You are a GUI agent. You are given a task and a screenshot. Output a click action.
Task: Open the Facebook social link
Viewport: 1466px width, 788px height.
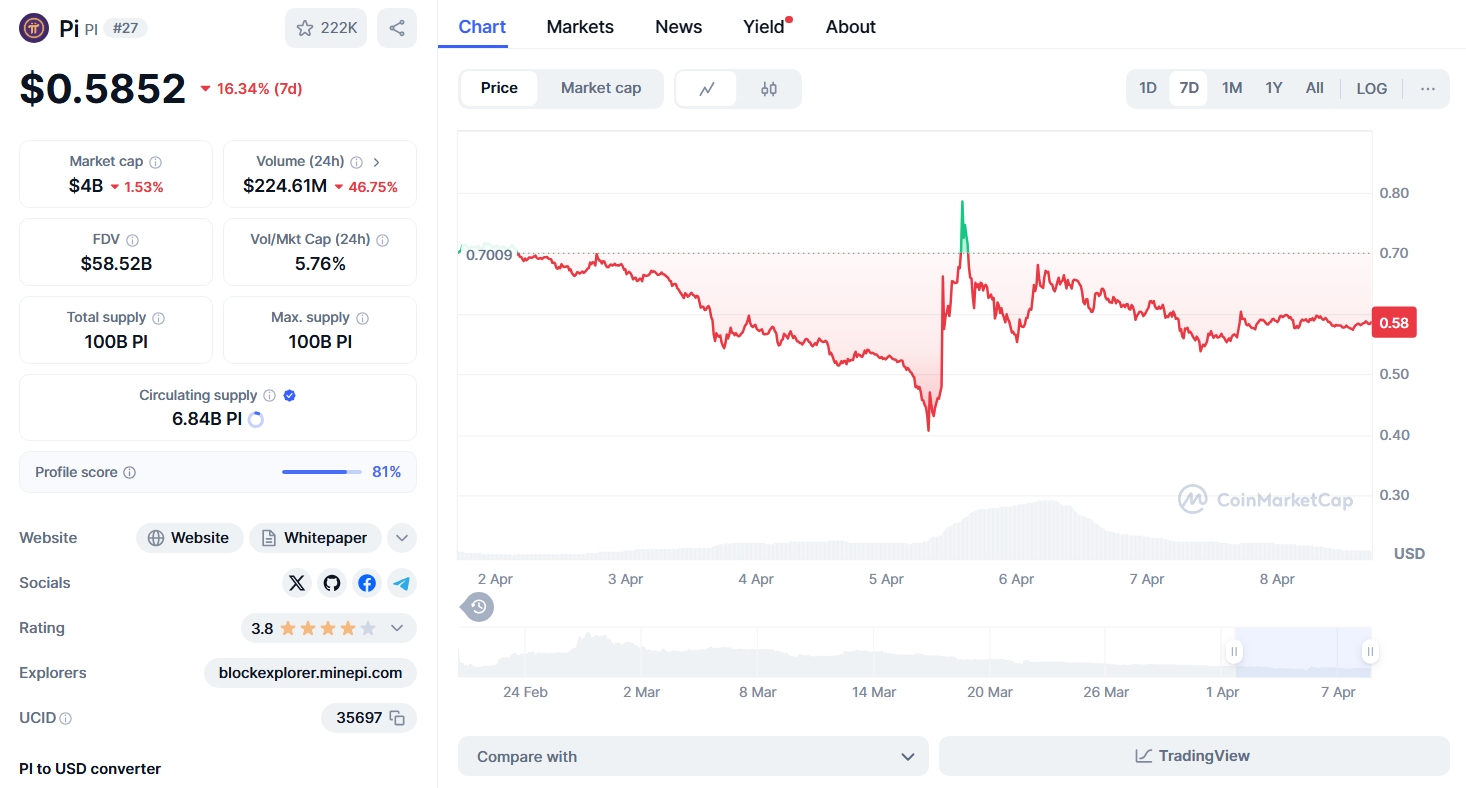[x=367, y=583]
